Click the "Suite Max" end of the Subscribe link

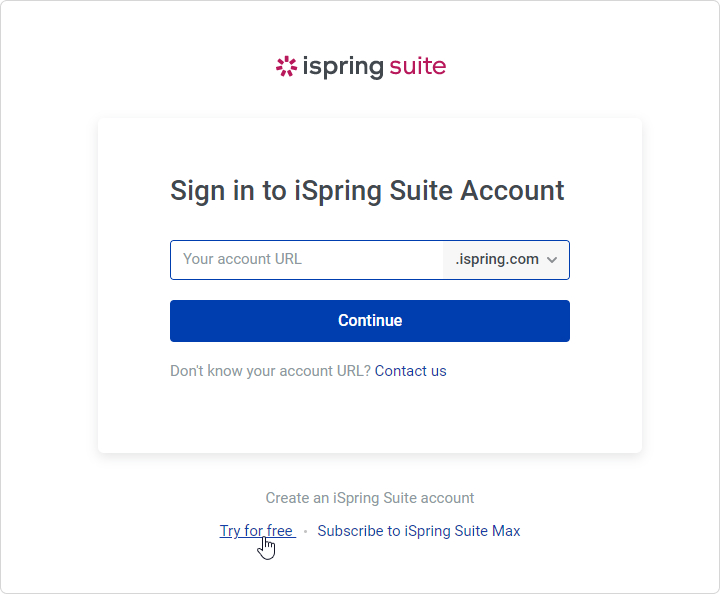click(487, 531)
